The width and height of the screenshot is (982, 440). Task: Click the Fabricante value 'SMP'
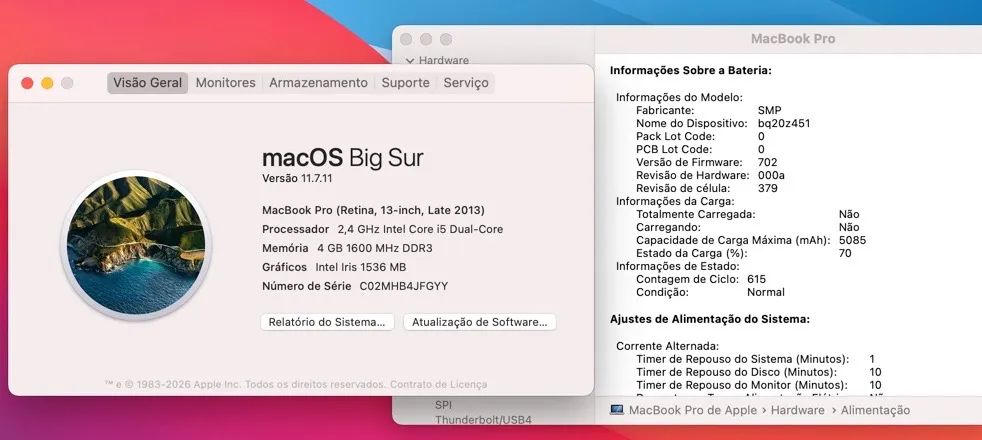coord(769,110)
